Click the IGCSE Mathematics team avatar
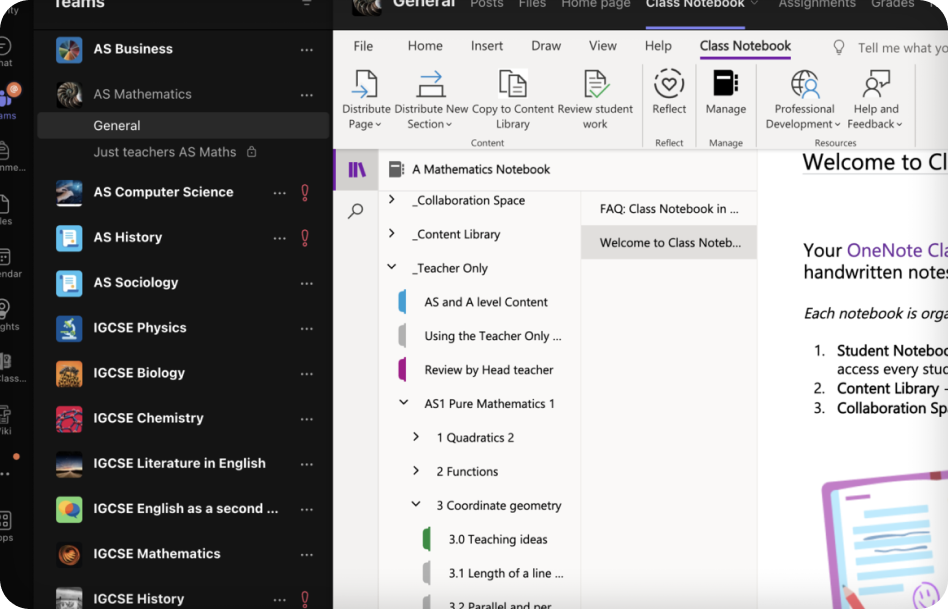 click(x=69, y=555)
